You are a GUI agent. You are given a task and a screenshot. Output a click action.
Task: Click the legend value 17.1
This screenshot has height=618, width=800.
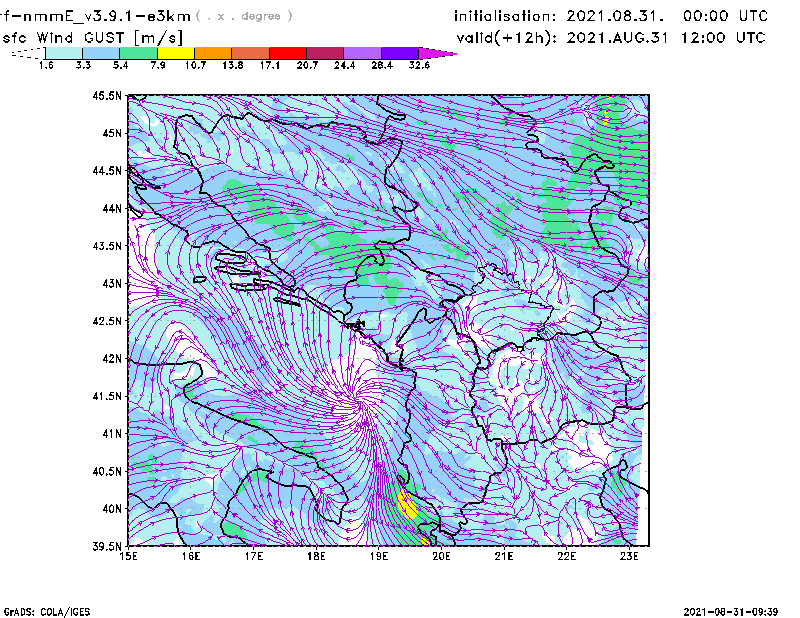pyautogui.click(x=270, y=65)
